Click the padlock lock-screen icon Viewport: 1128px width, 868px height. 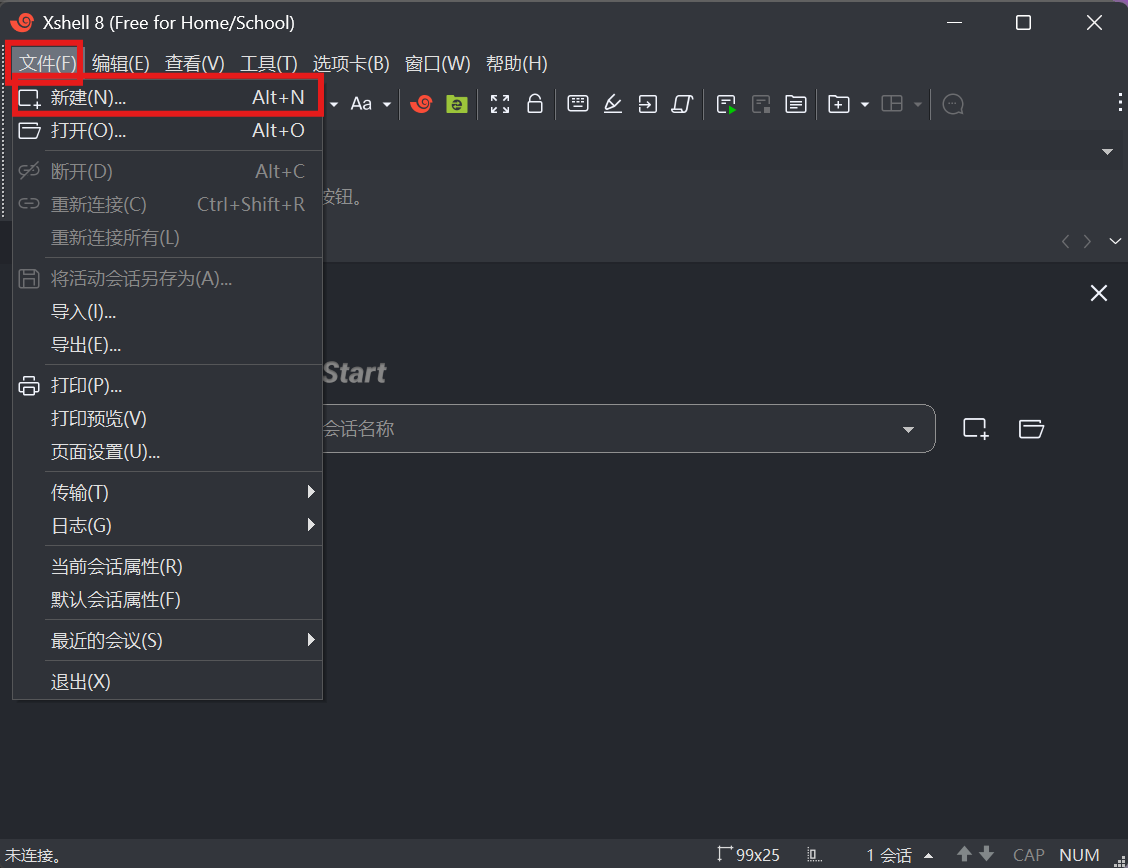pyautogui.click(x=535, y=104)
